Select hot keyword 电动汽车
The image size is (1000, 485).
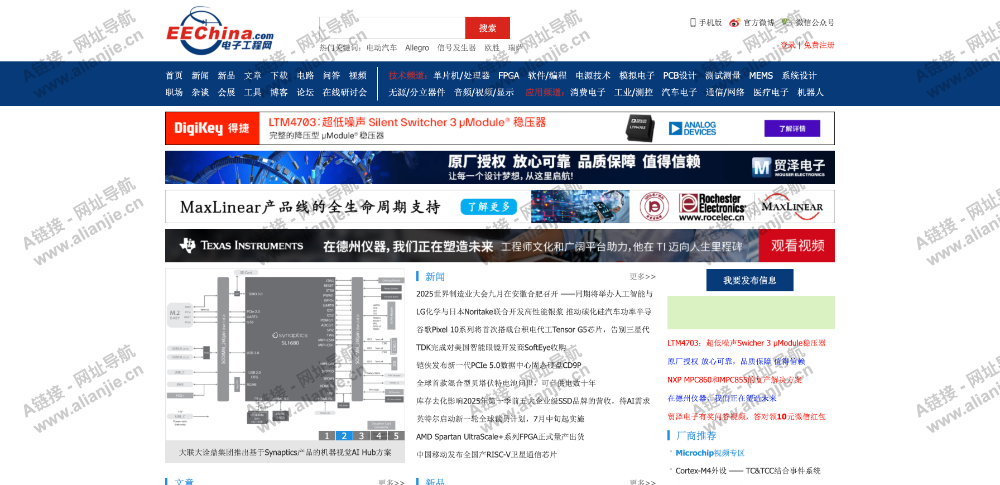381,48
